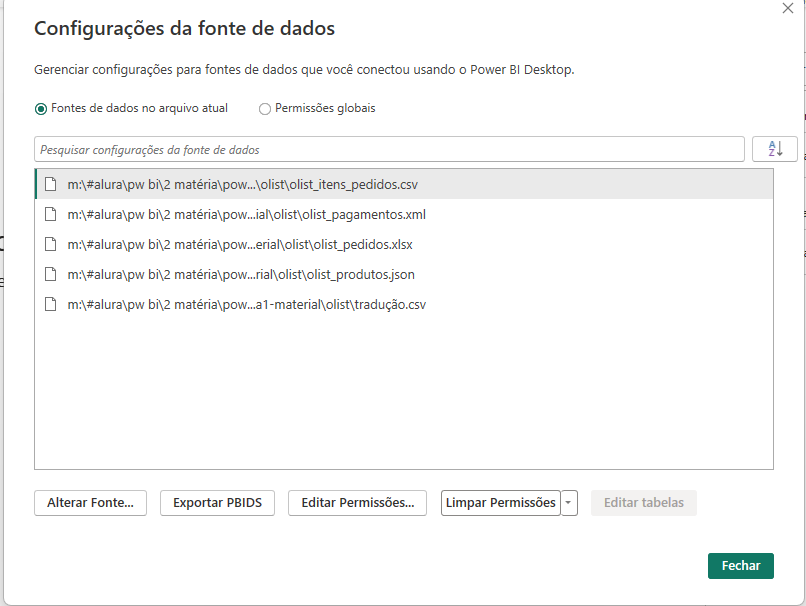Select the olist_pagamentos.xml path text
Viewport: 806px width, 606px height.
click(x=247, y=214)
